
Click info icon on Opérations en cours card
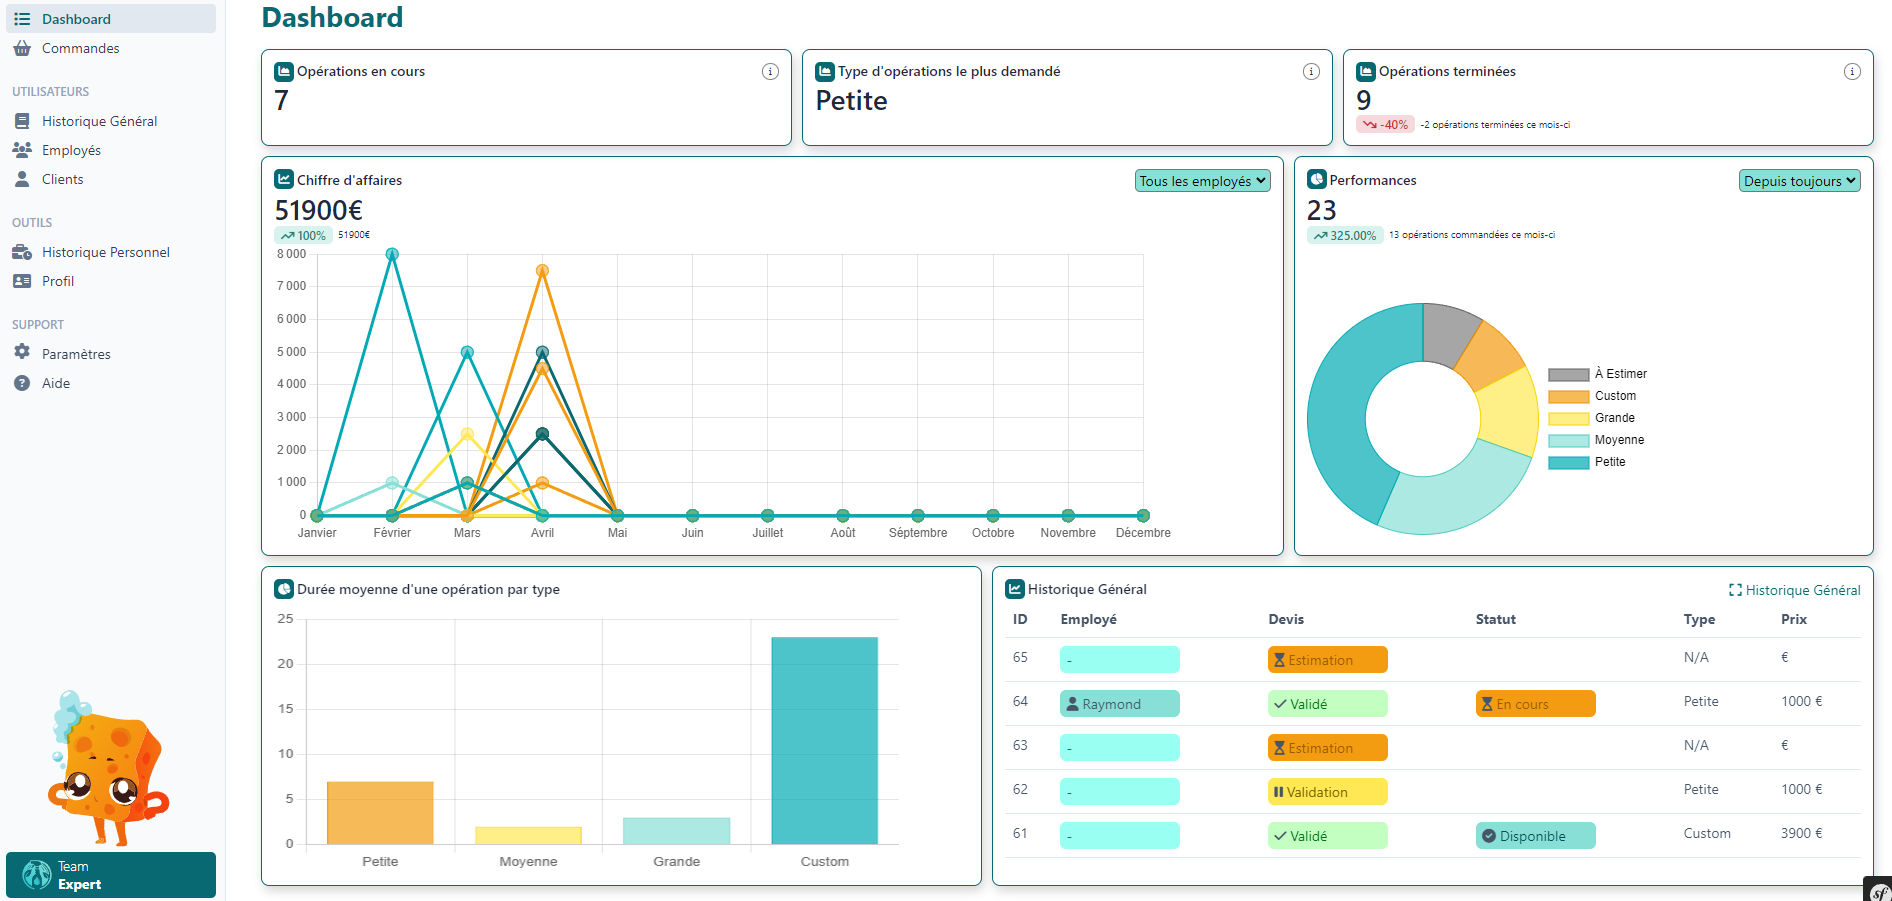click(770, 72)
